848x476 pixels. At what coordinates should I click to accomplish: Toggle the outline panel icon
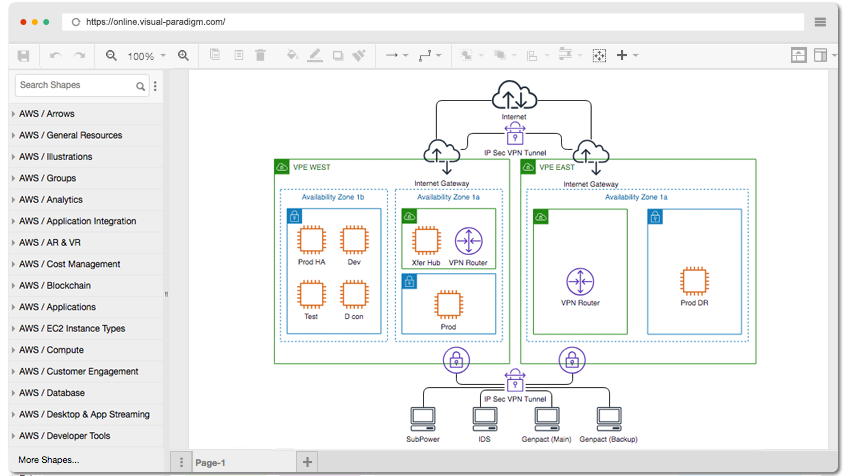(x=798, y=55)
